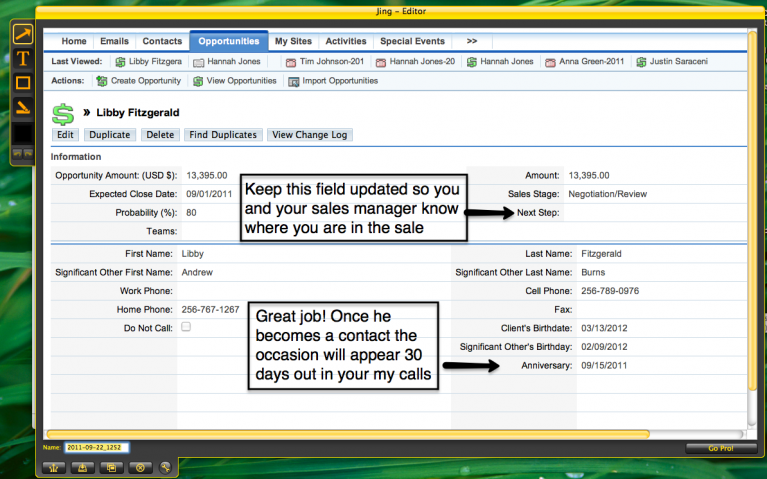Redo the last annotation
The image size is (767, 479).
click(28, 154)
